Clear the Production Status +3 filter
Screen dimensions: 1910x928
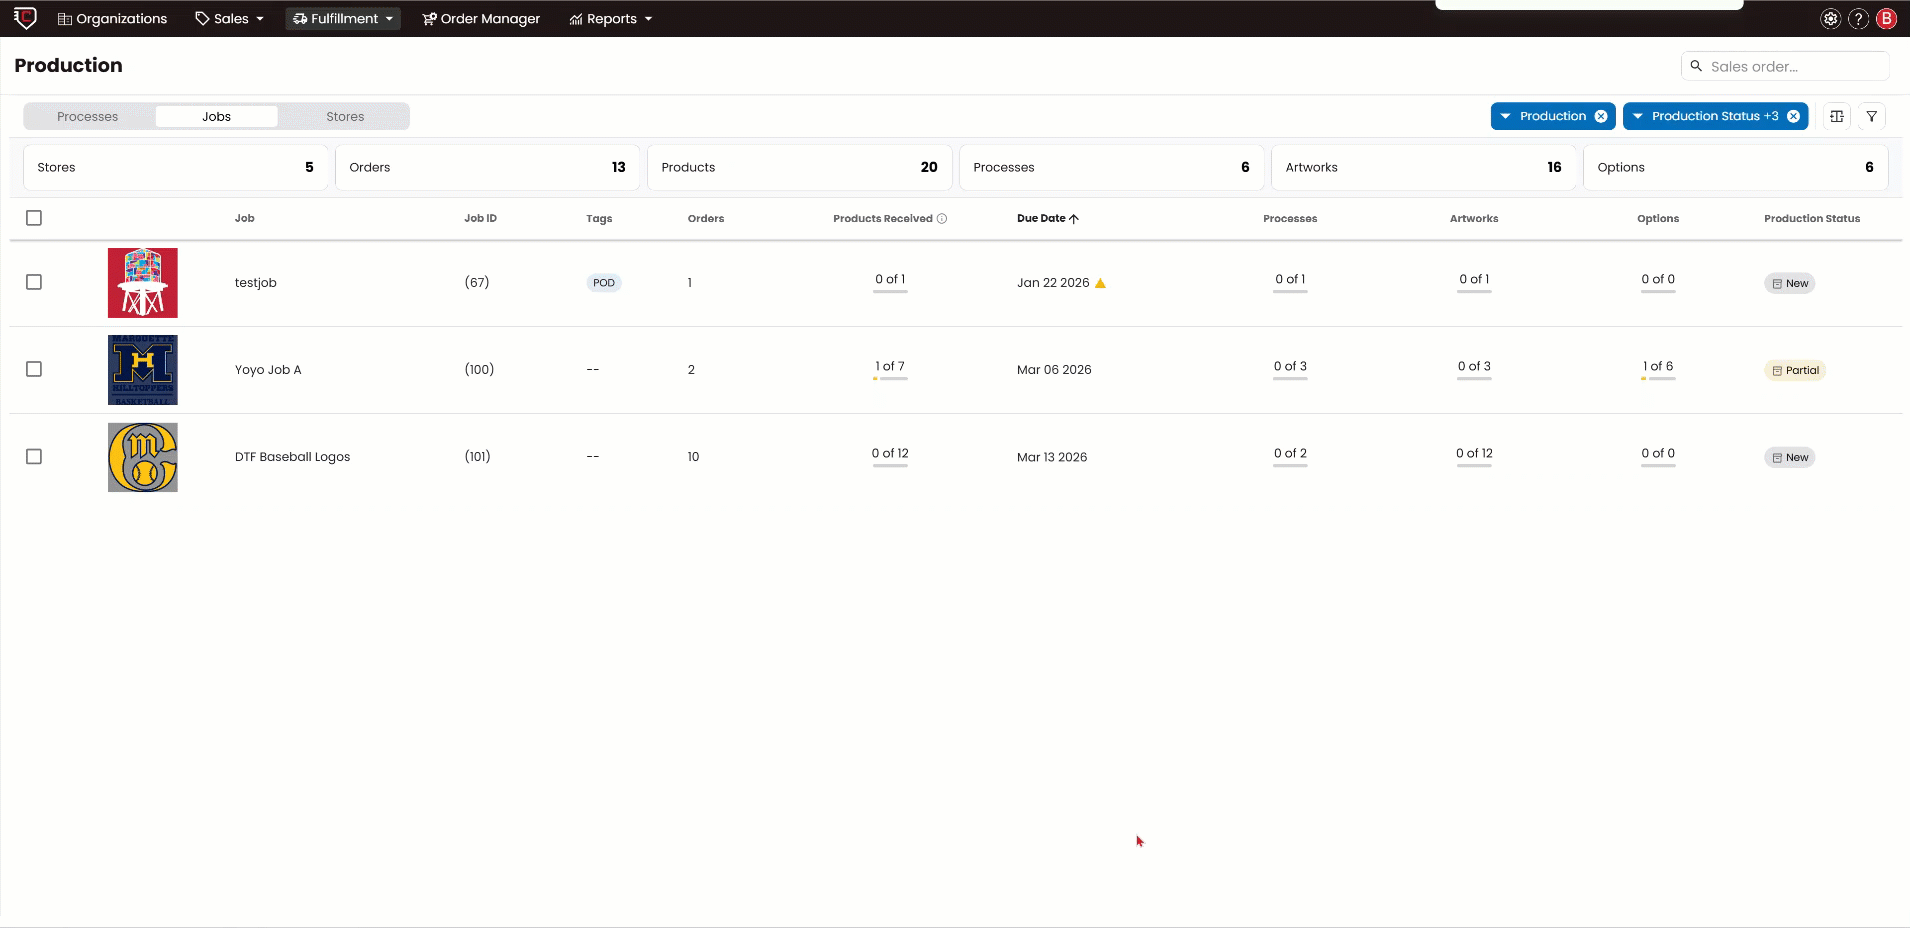click(x=1793, y=116)
